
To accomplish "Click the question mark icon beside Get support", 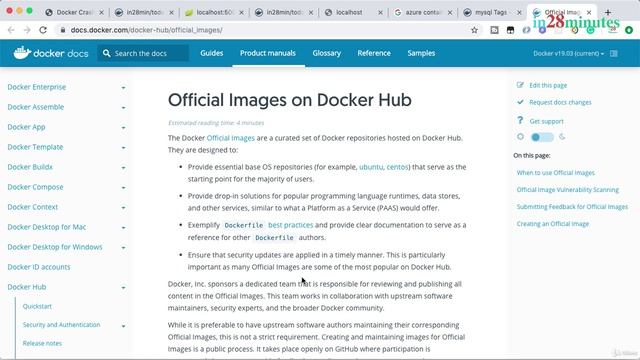I will click(520, 120).
